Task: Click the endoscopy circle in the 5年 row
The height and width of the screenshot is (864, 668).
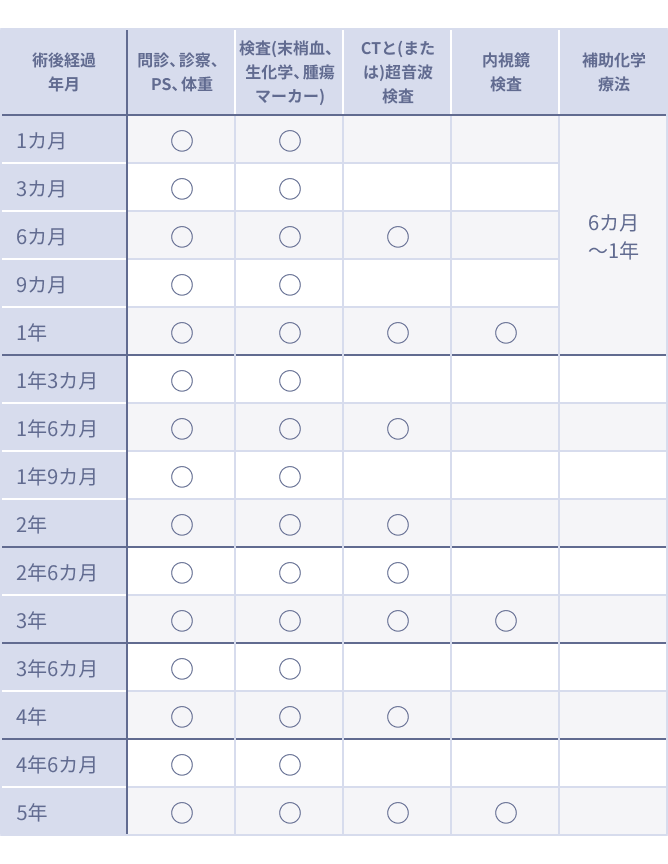Action: 506,812
